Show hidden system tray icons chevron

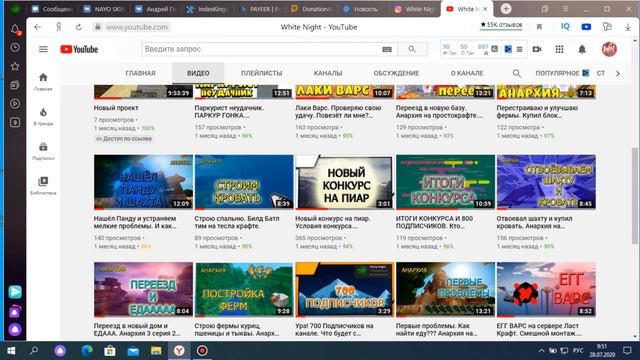point(541,351)
